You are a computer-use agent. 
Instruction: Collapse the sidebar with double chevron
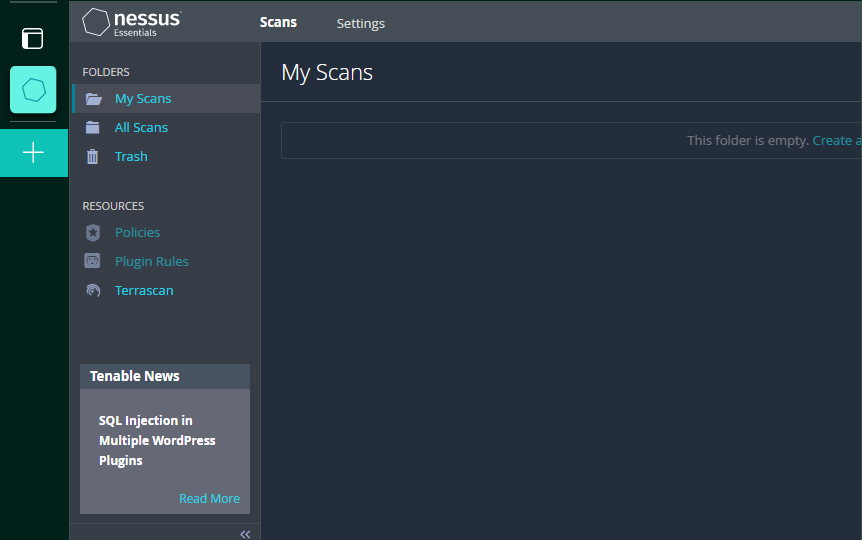pyautogui.click(x=245, y=534)
